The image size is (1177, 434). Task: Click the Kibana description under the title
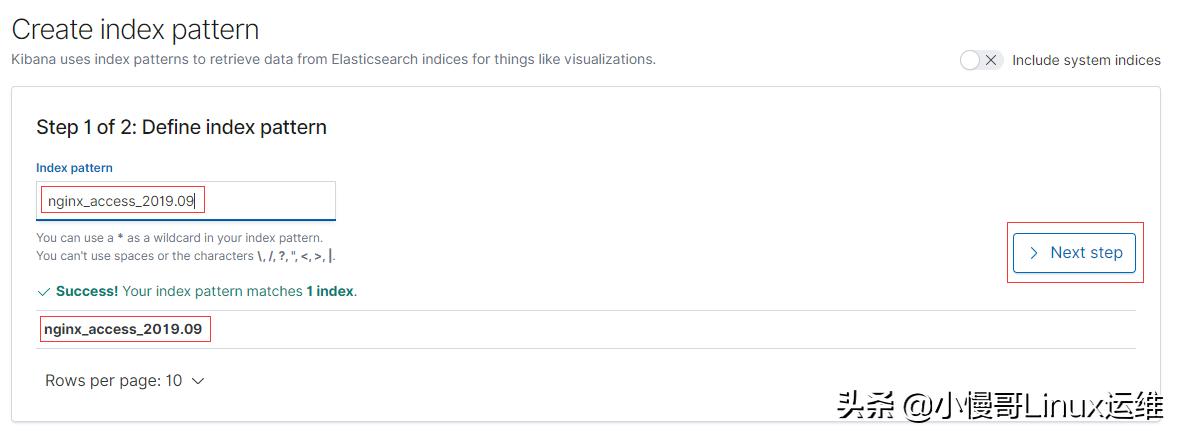coord(333,59)
